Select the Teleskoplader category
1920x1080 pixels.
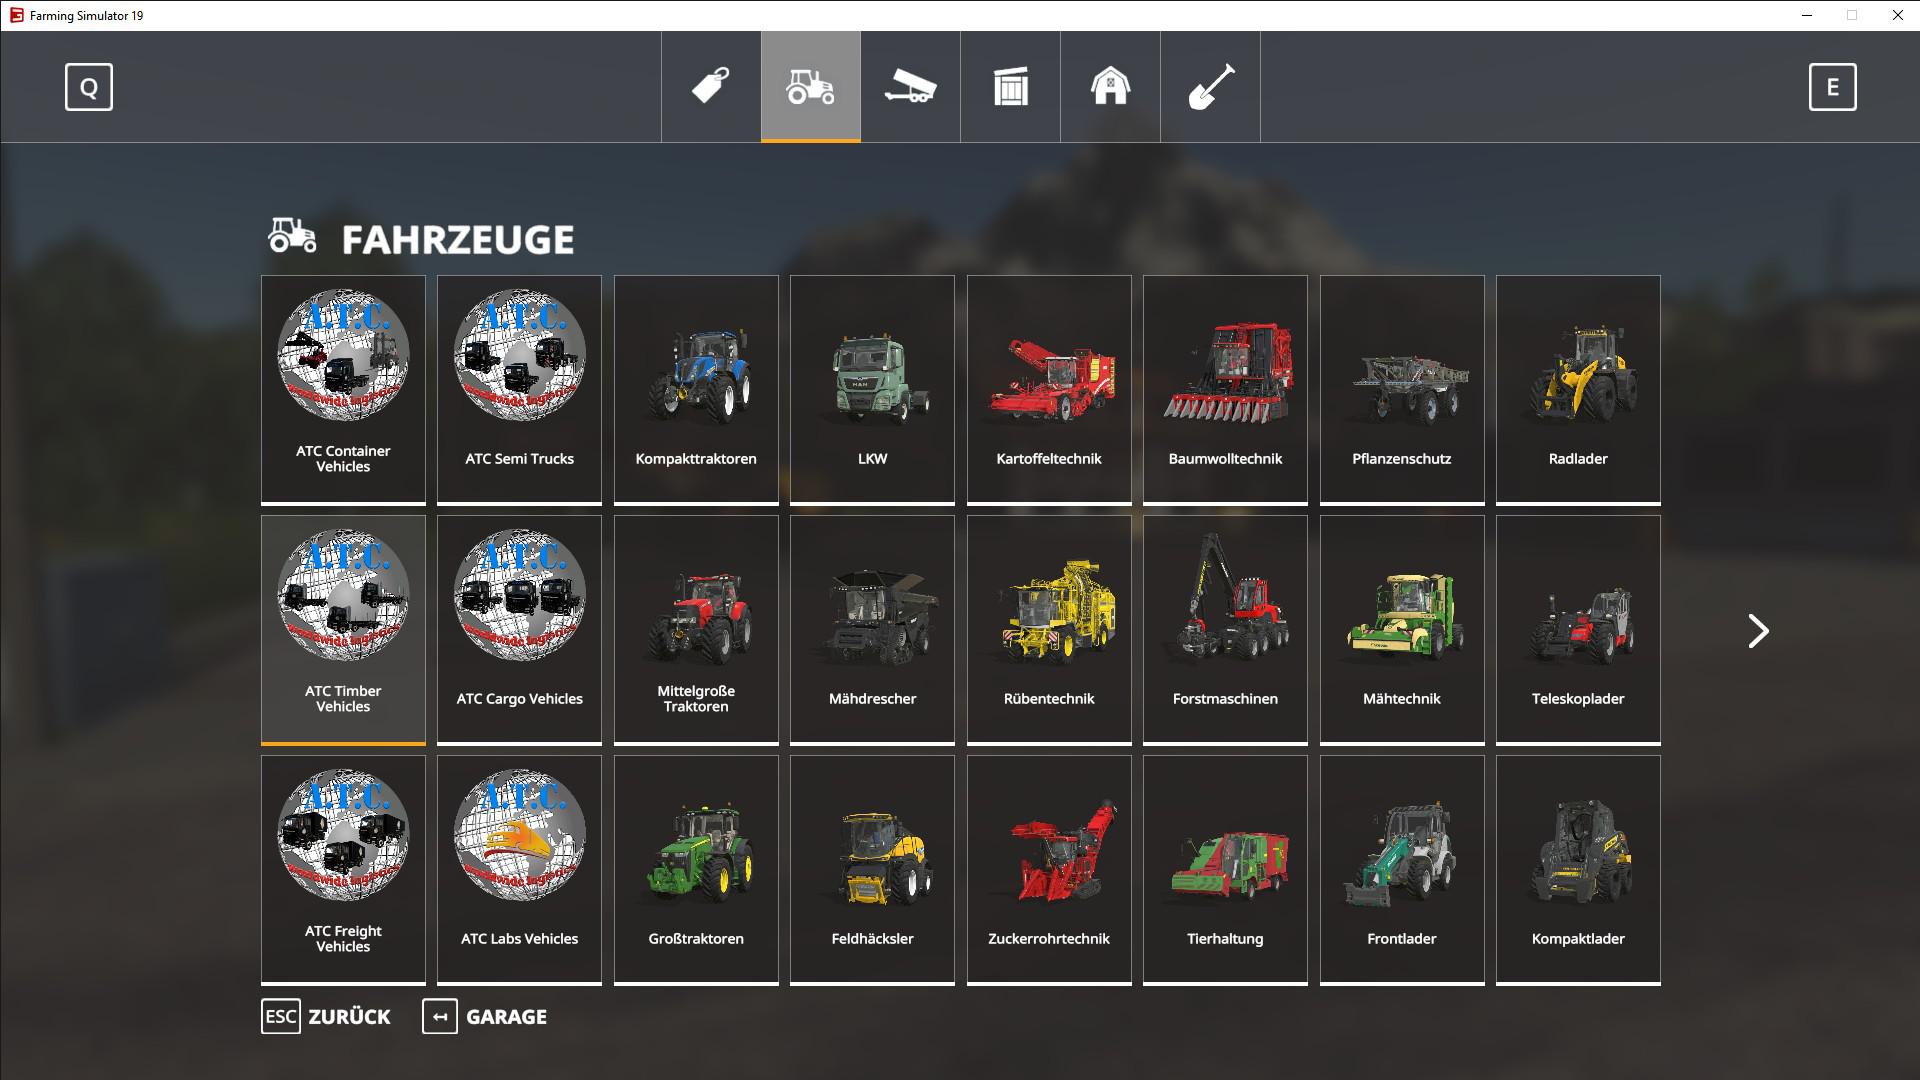pyautogui.click(x=1578, y=630)
